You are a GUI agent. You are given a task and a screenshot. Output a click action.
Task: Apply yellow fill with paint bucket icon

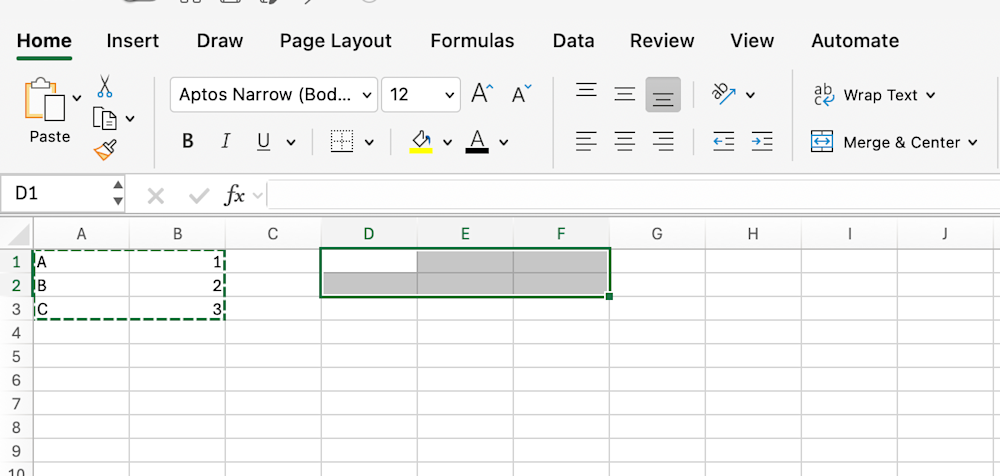coord(421,142)
